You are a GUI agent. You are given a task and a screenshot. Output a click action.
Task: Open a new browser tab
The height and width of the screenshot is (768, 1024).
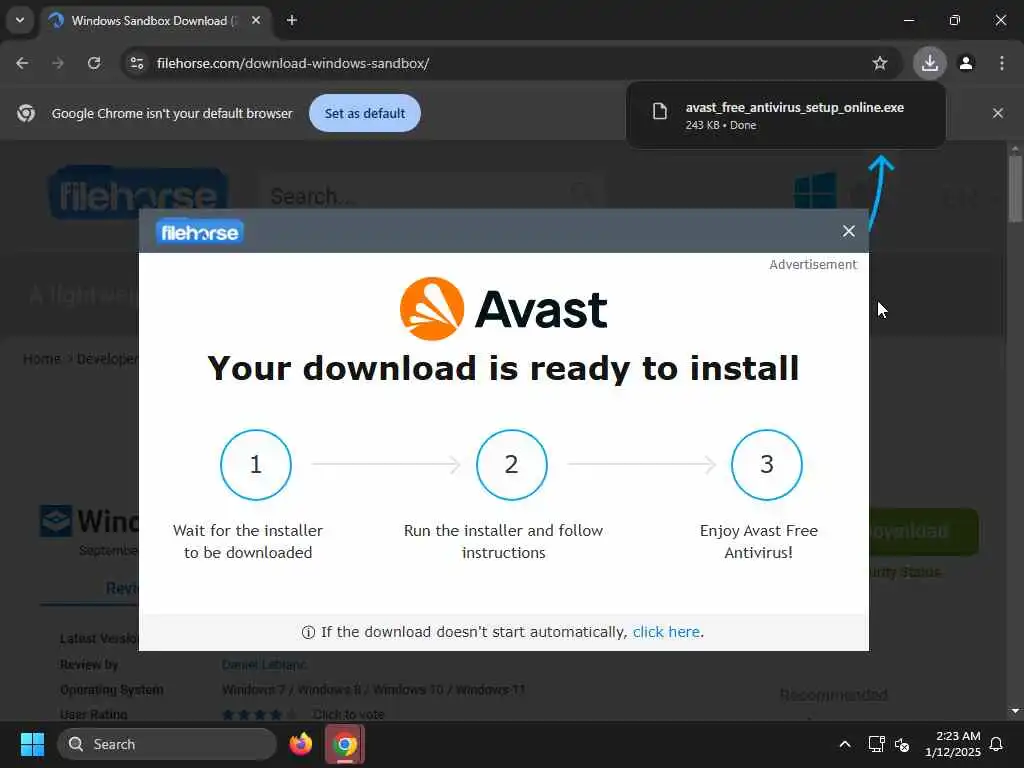pos(292,21)
